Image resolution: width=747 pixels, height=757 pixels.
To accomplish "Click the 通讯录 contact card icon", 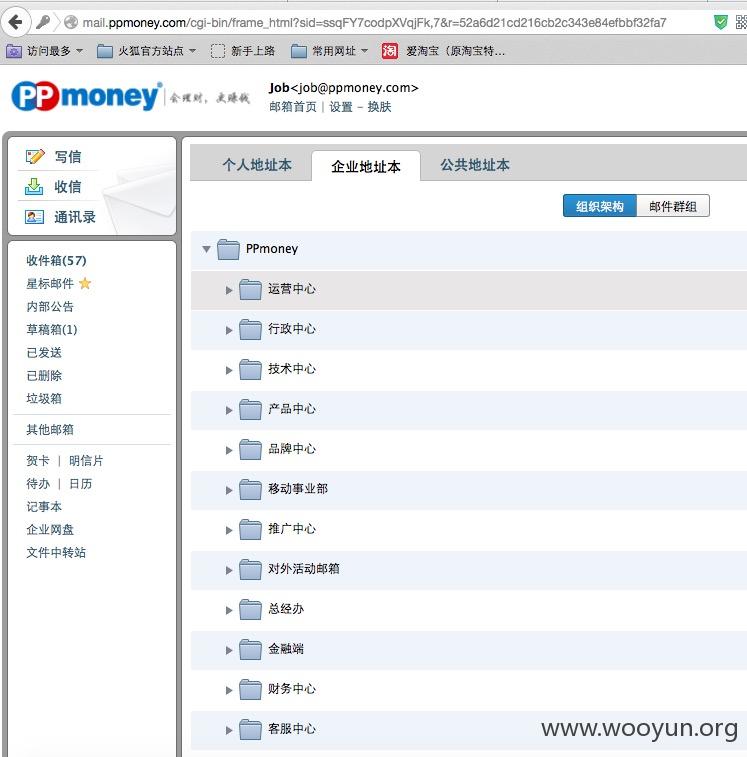I will click(x=34, y=217).
